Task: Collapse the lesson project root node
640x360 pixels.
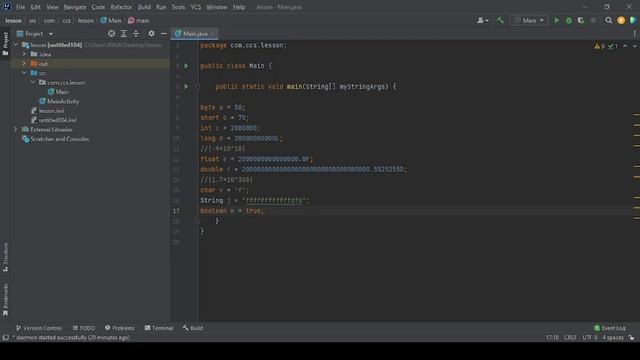Action: [16, 45]
